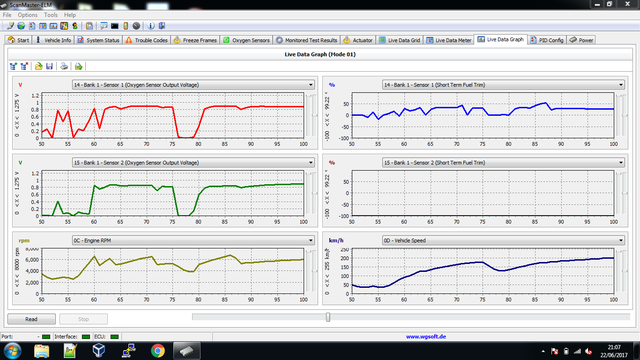Click the Engine RPM graph plot
640x360 pixels.
[x=173, y=271]
